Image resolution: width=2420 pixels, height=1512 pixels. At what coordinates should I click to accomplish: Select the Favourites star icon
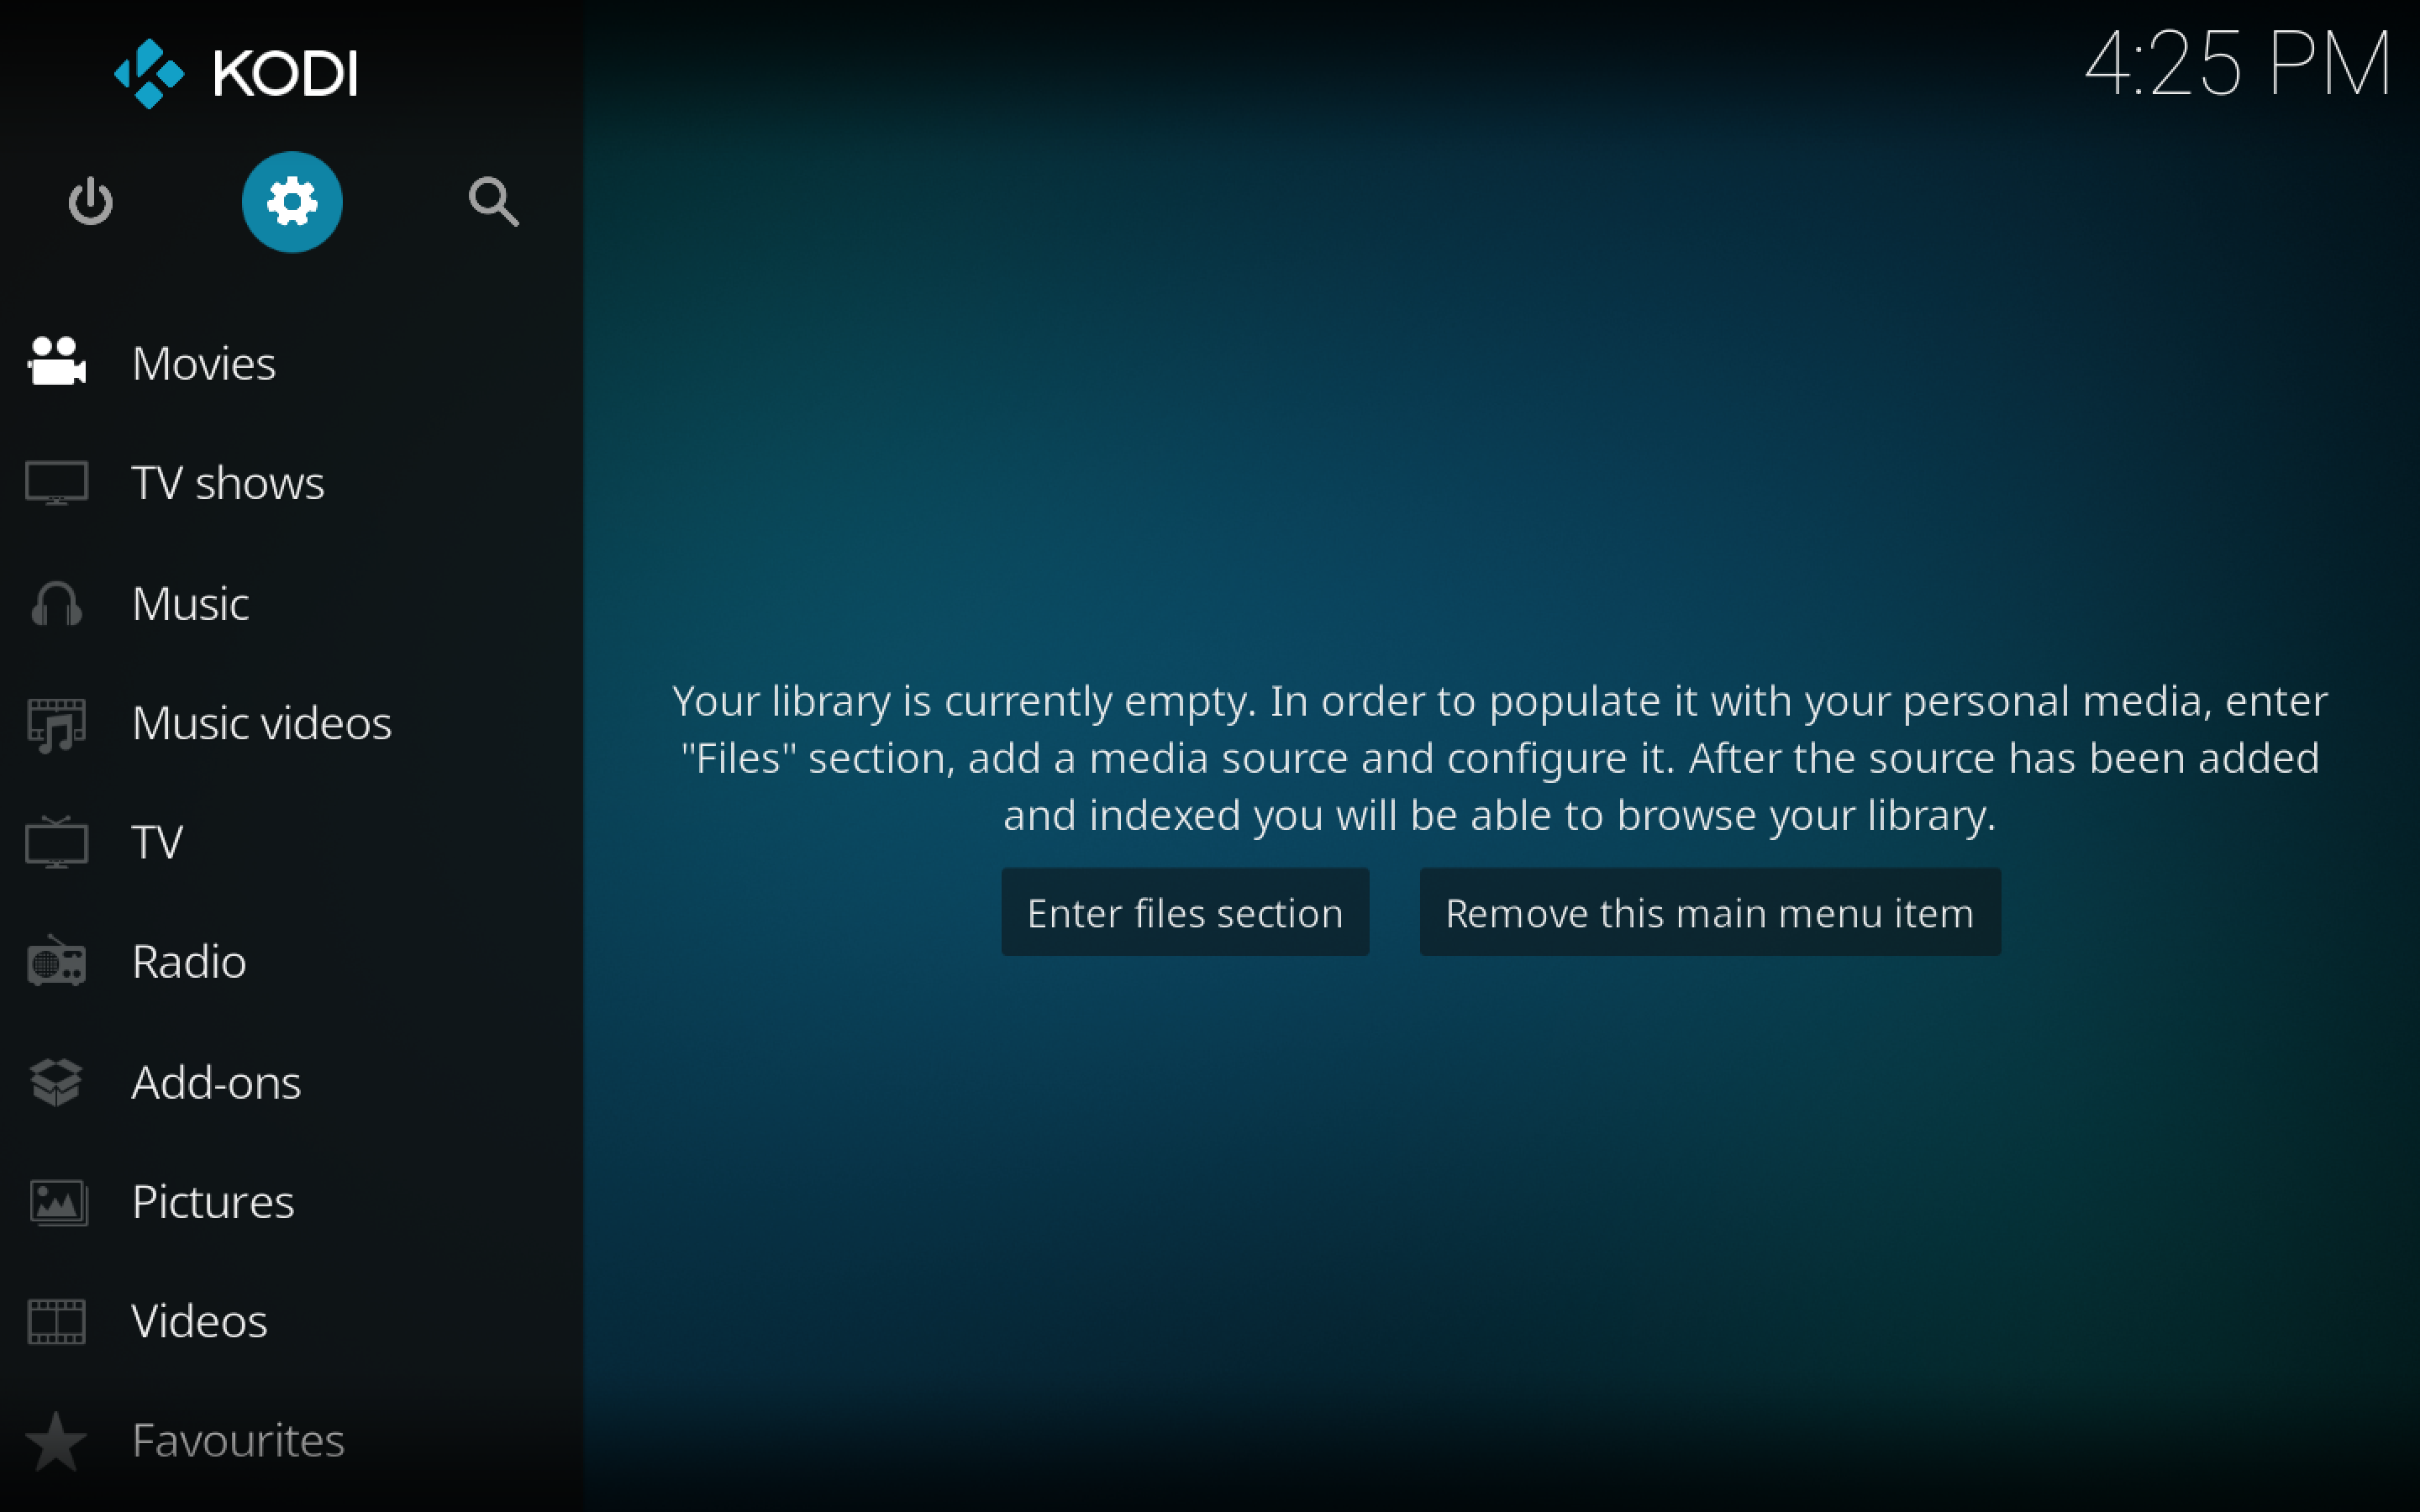point(57,1439)
